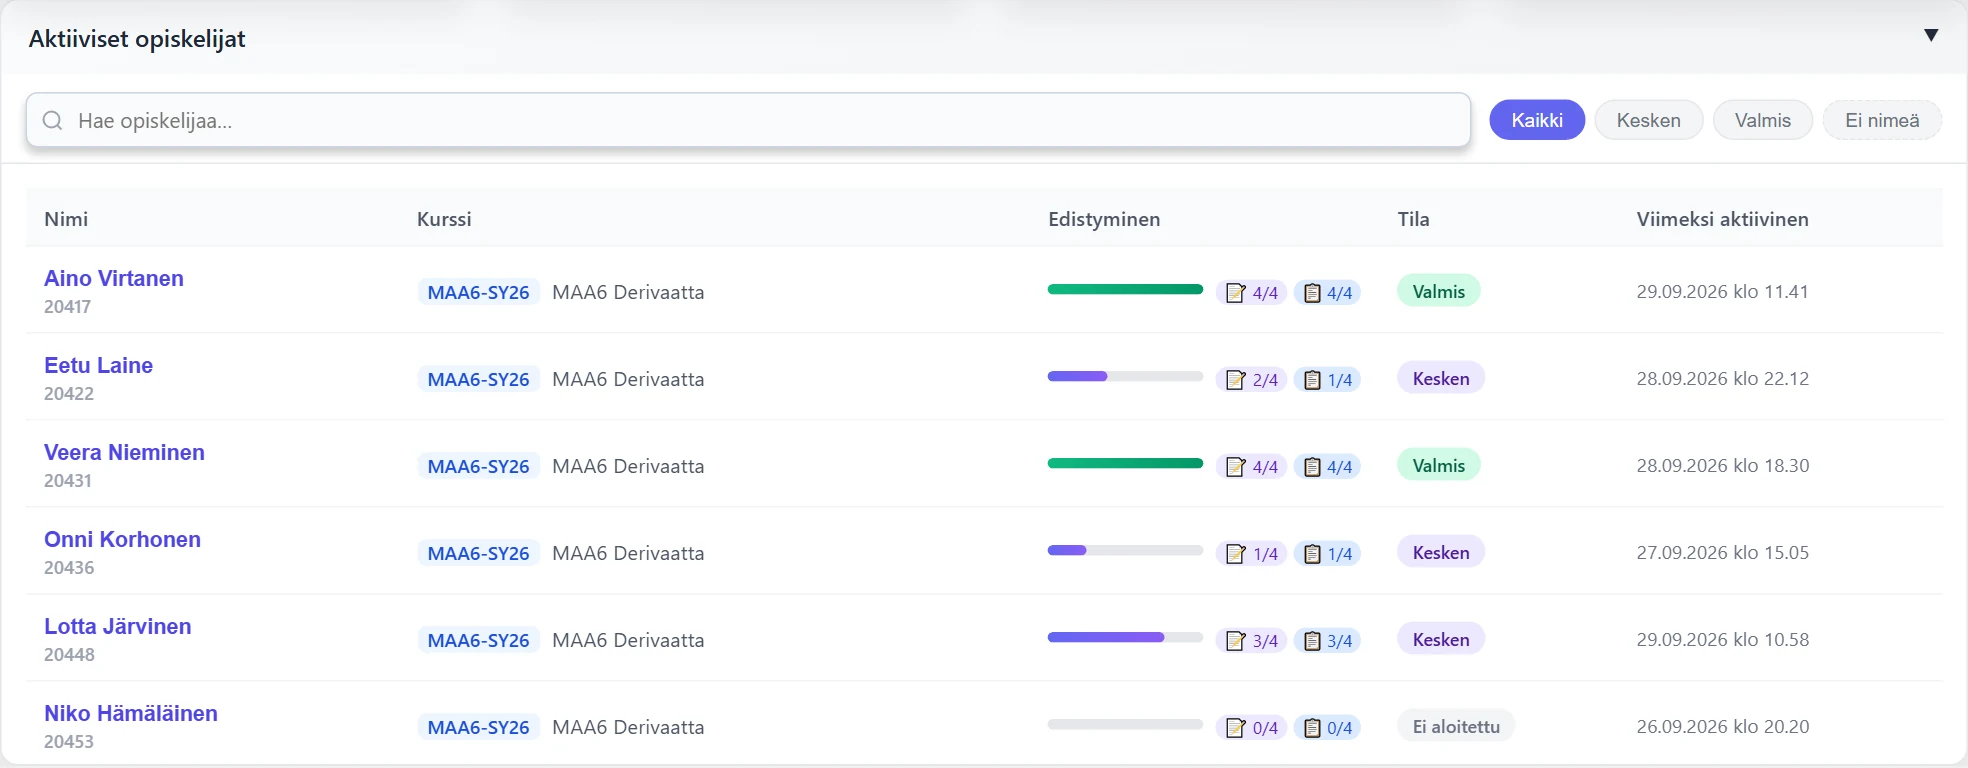Sort by the Nimi column header
1968x768 pixels.
(x=66, y=219)
